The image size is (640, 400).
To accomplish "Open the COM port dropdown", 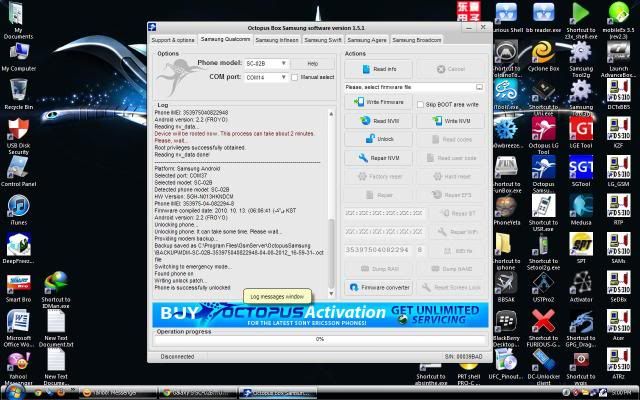I will 267,77.
